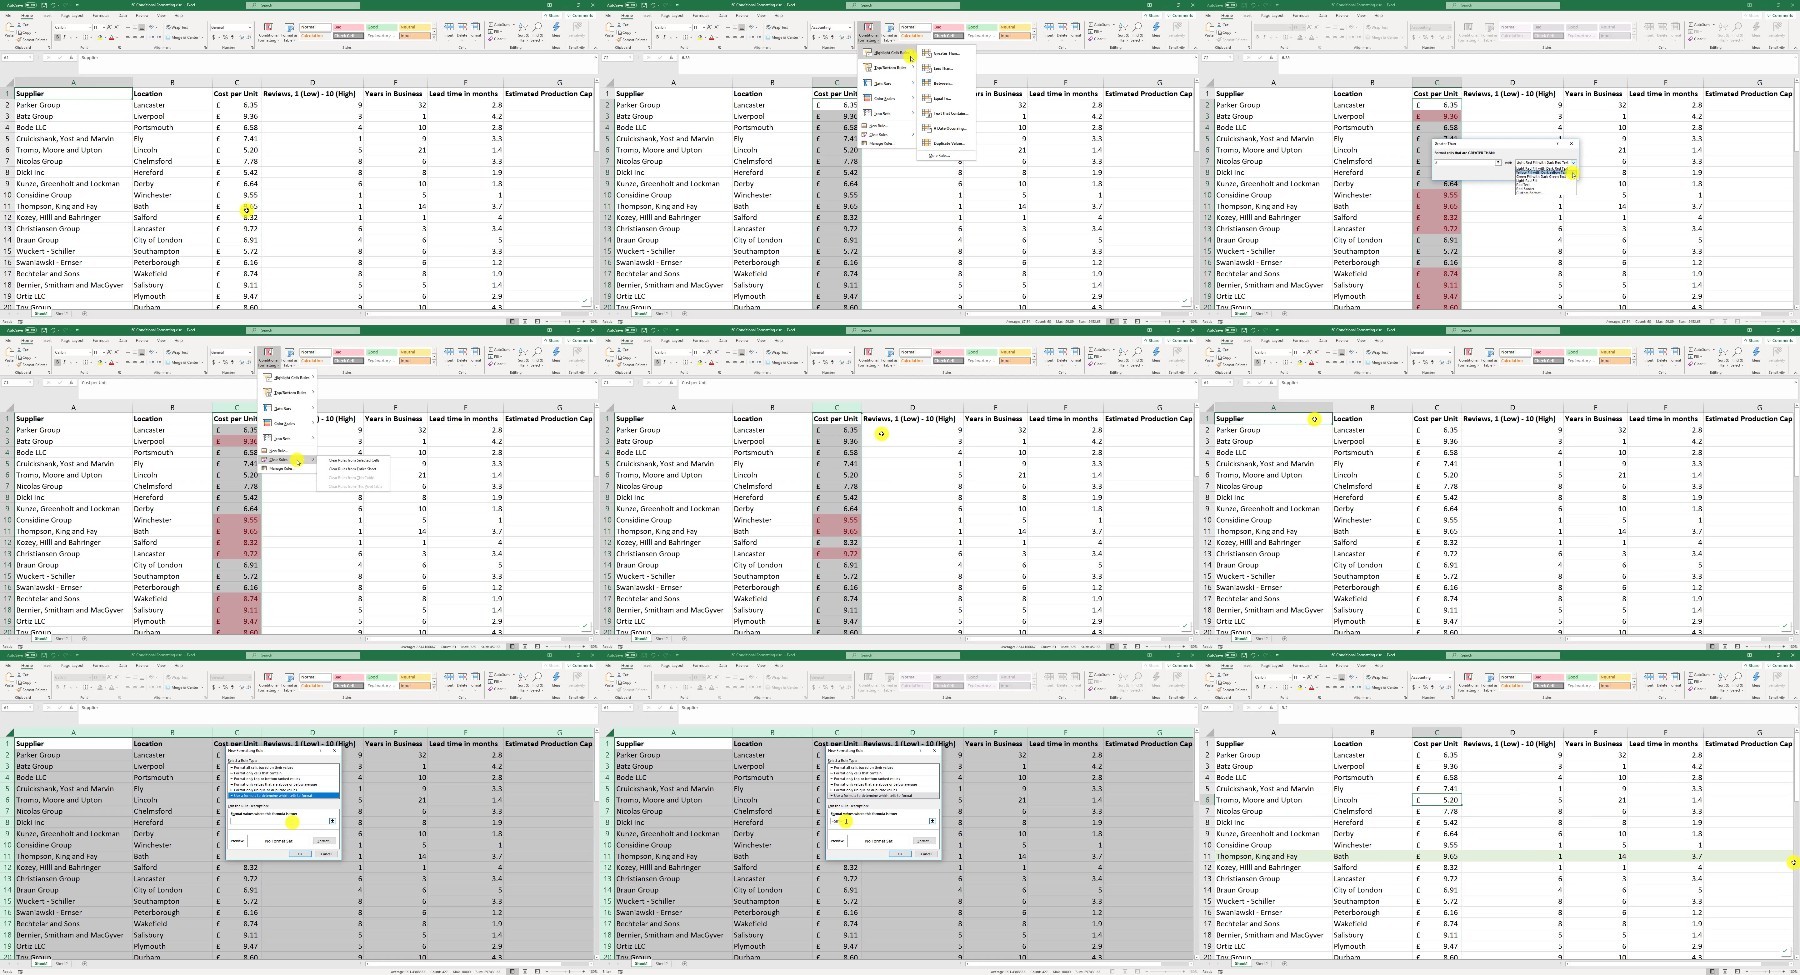Select 'Use a formula' rule type, bottom-left frame dialog
This screenshot has height=975, width=1800.
(x=283, y=795)
